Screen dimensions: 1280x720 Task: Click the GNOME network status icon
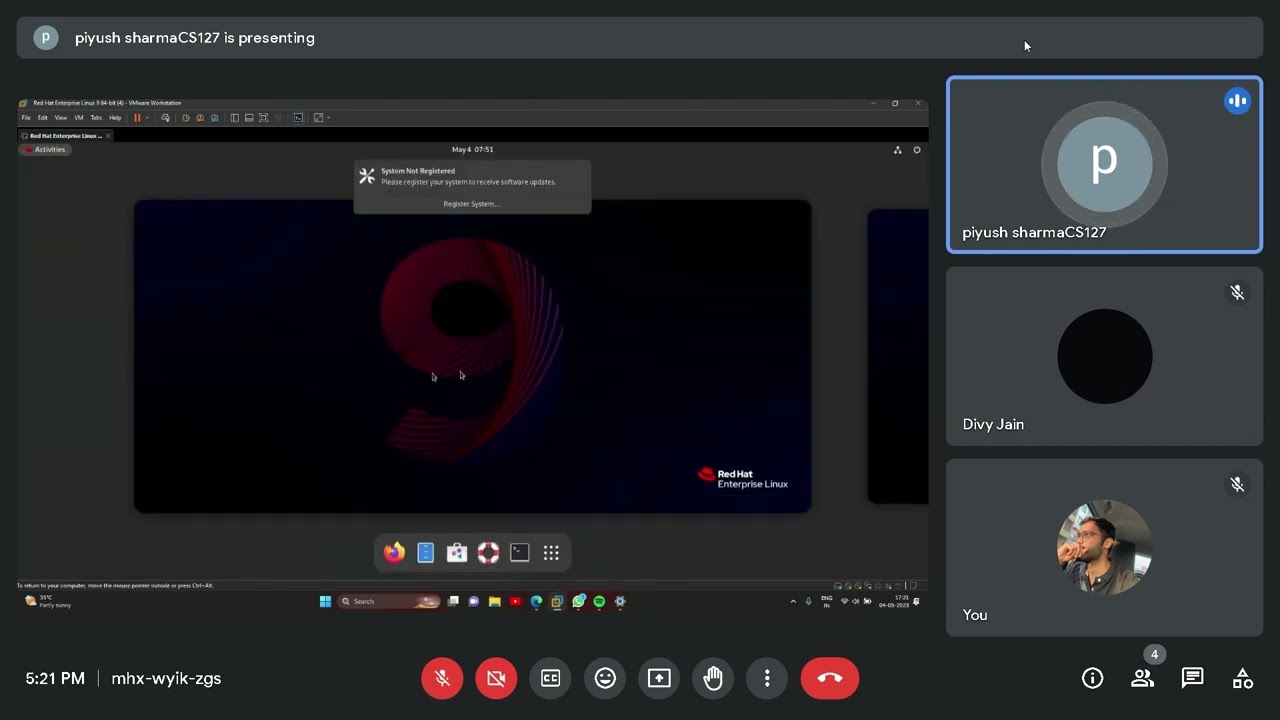click(897, 150)
